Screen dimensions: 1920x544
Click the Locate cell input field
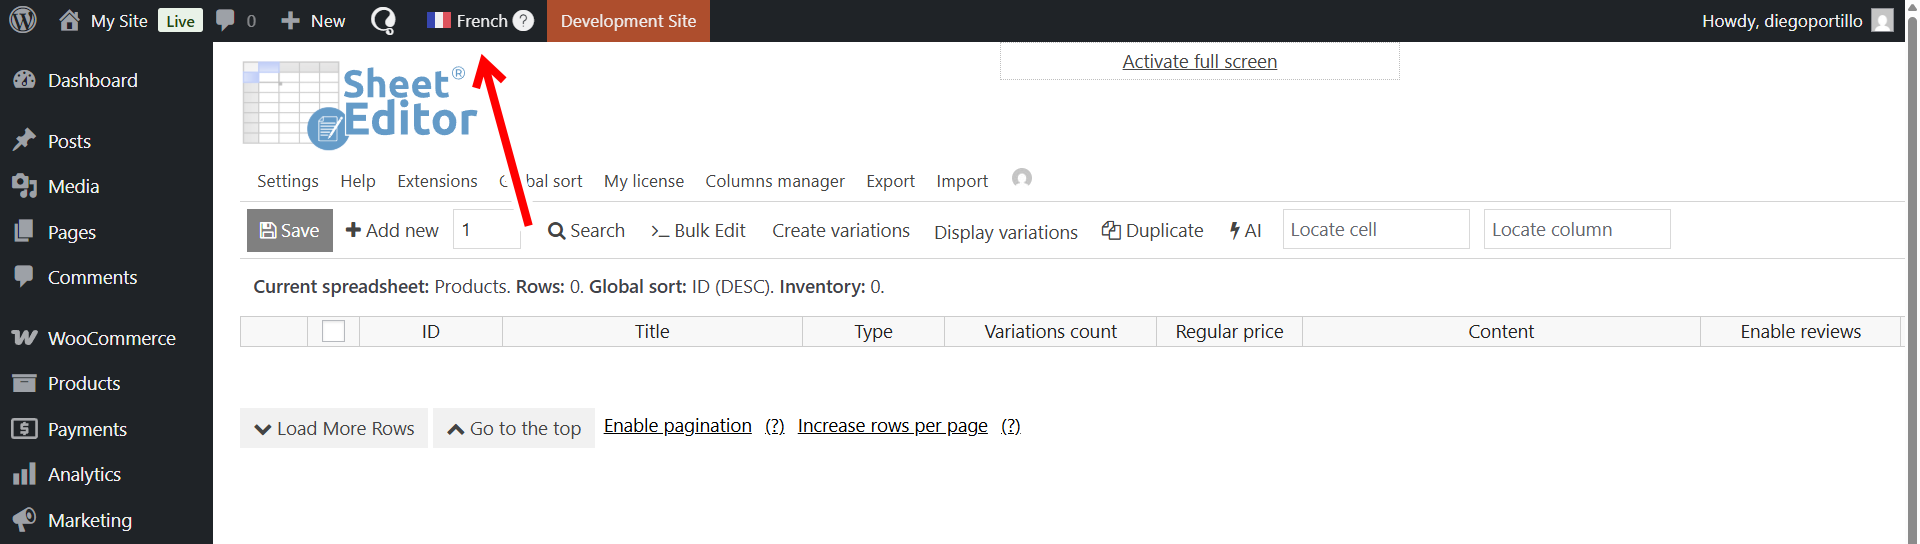[x=1375, y=229]
